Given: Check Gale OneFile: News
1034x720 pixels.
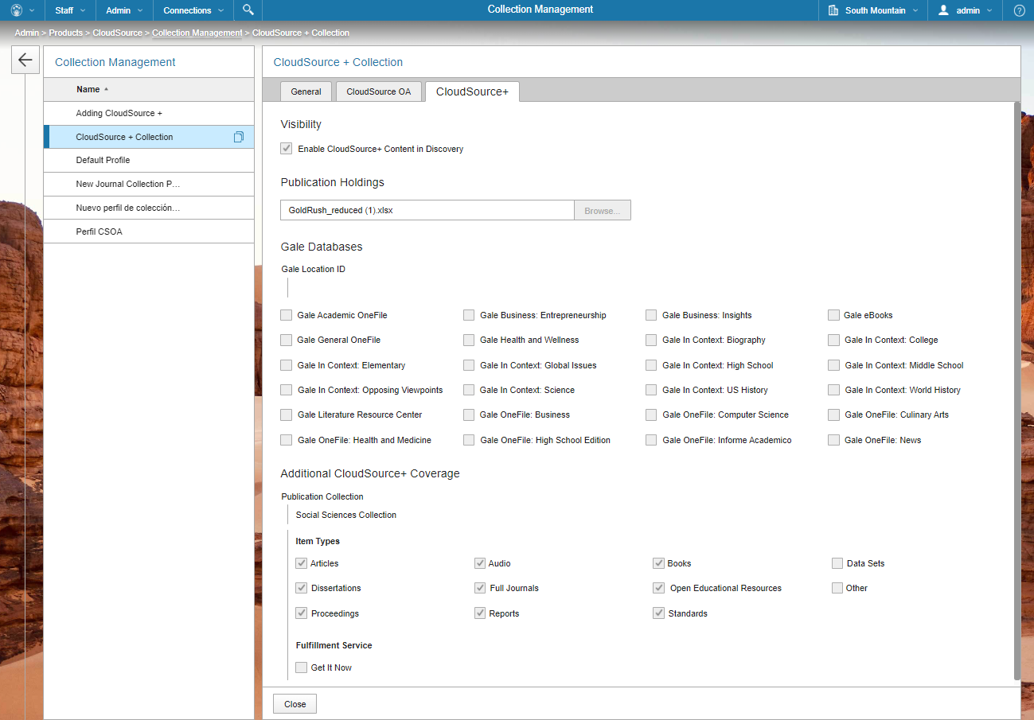Looking at the screenshot, I should pos(834,440).
